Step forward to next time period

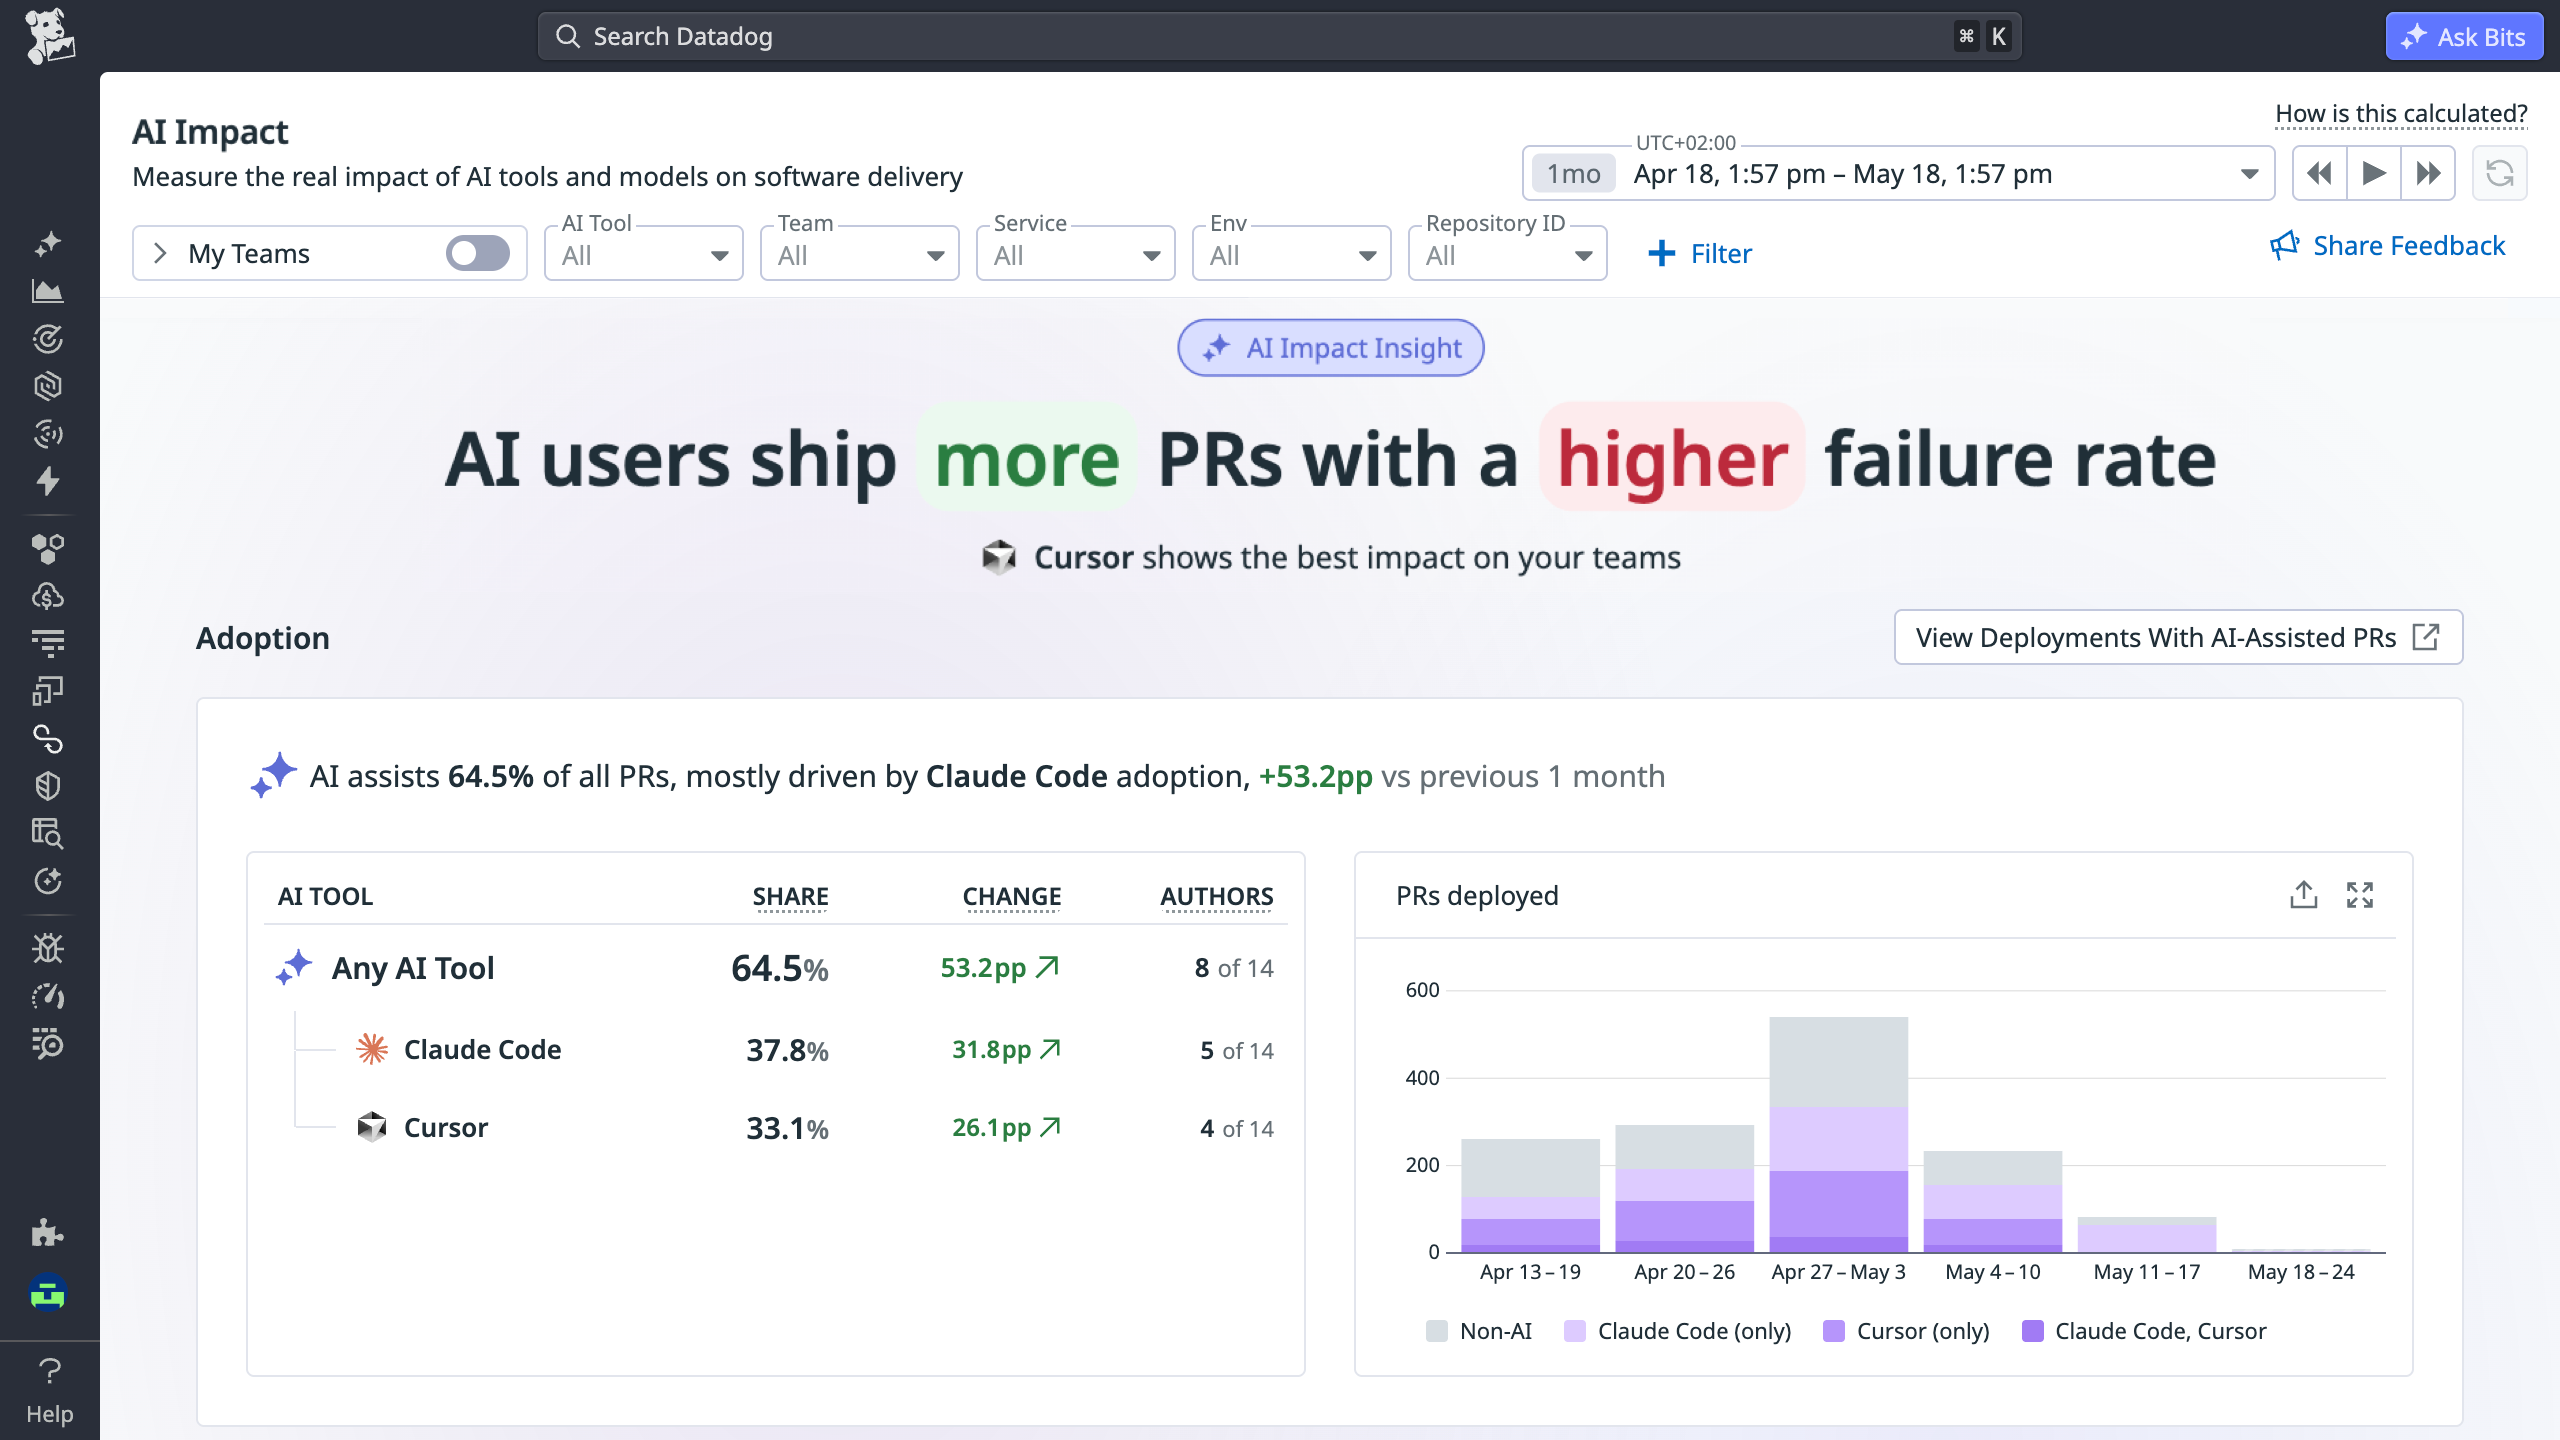click(x=2429, y=173)
